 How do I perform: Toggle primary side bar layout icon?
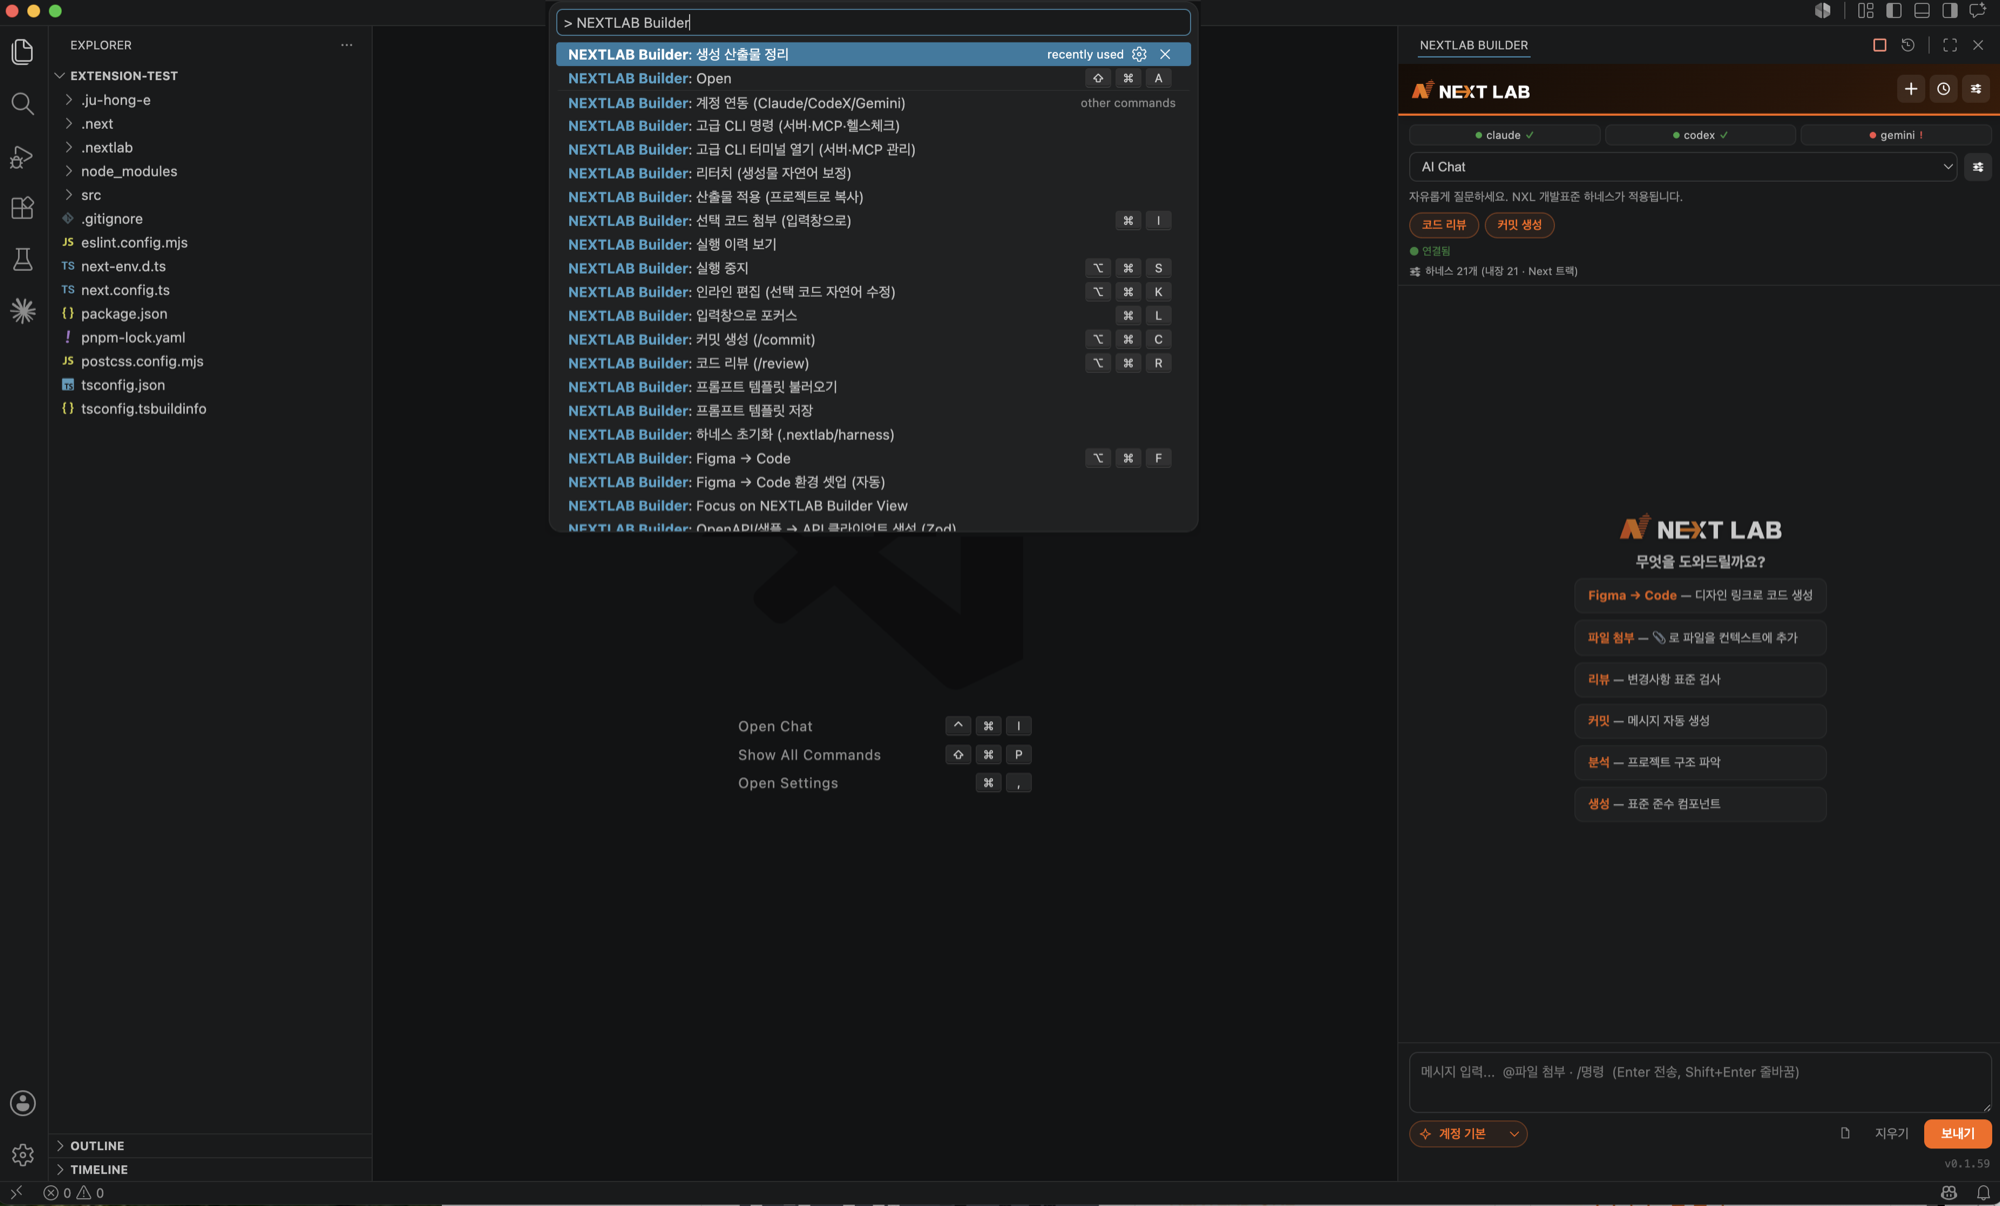click(x=1894, y=11)
